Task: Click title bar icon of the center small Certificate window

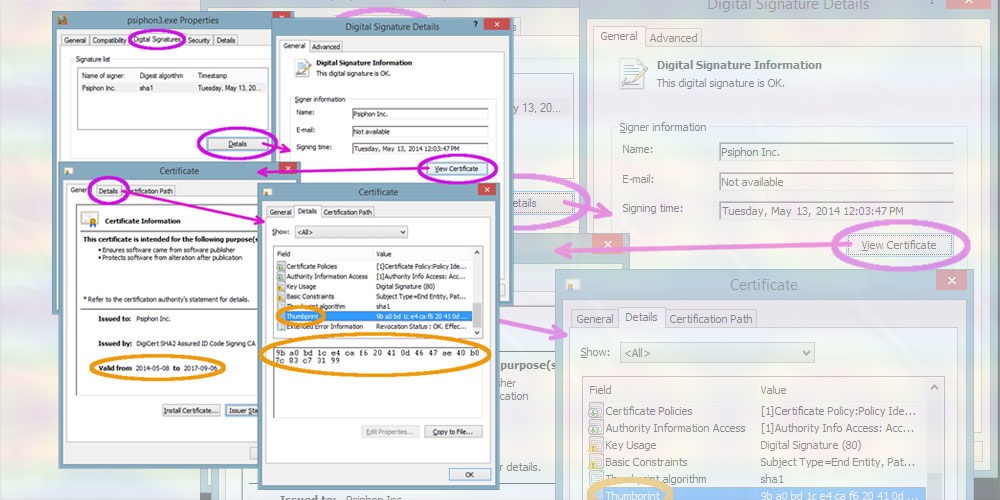Action: click(x=268, y=192)
